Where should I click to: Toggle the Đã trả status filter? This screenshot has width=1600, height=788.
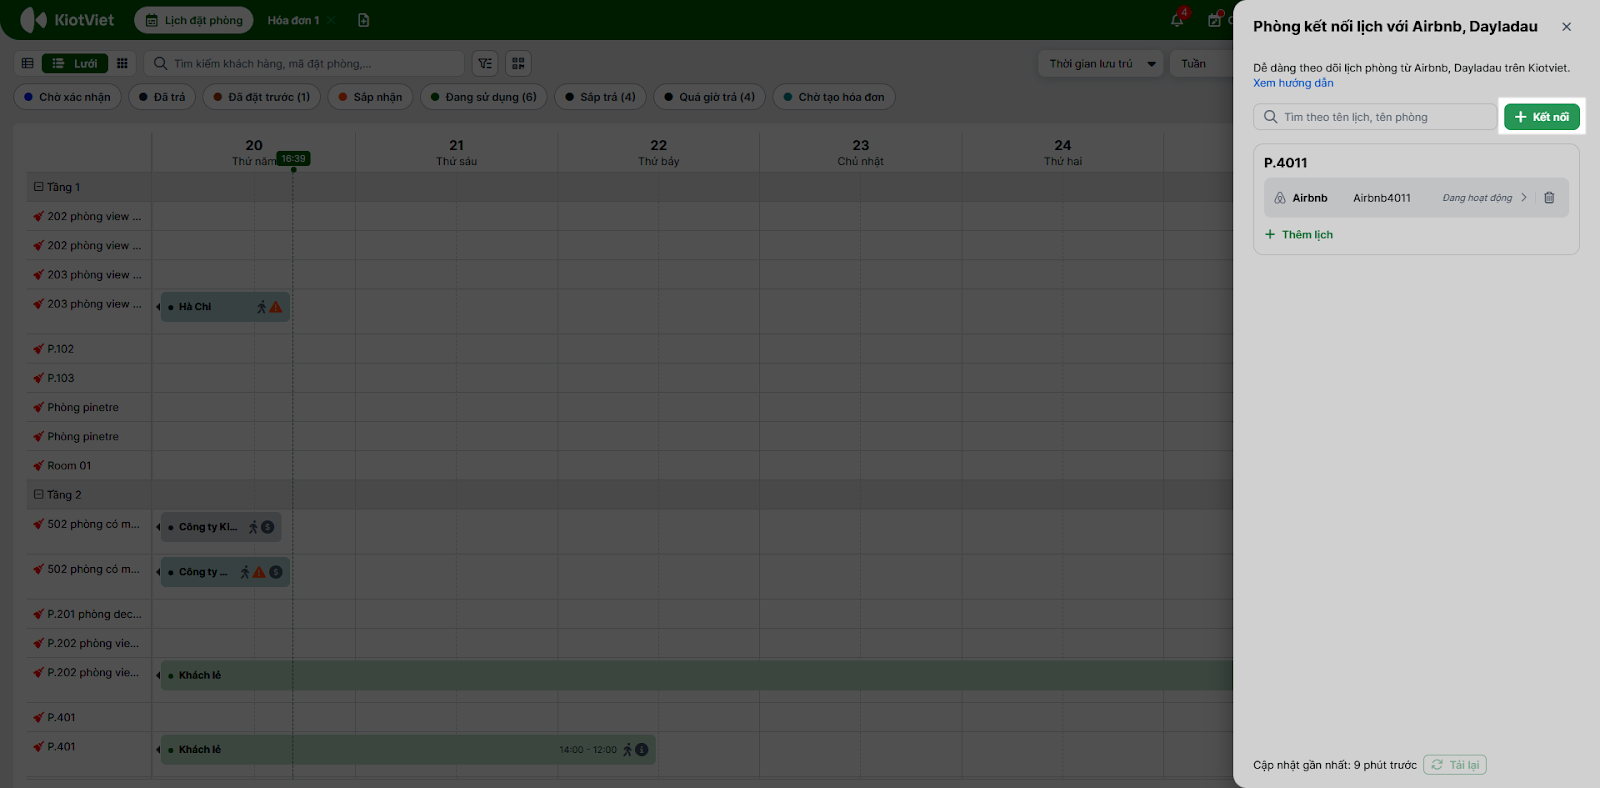[162, 97]
